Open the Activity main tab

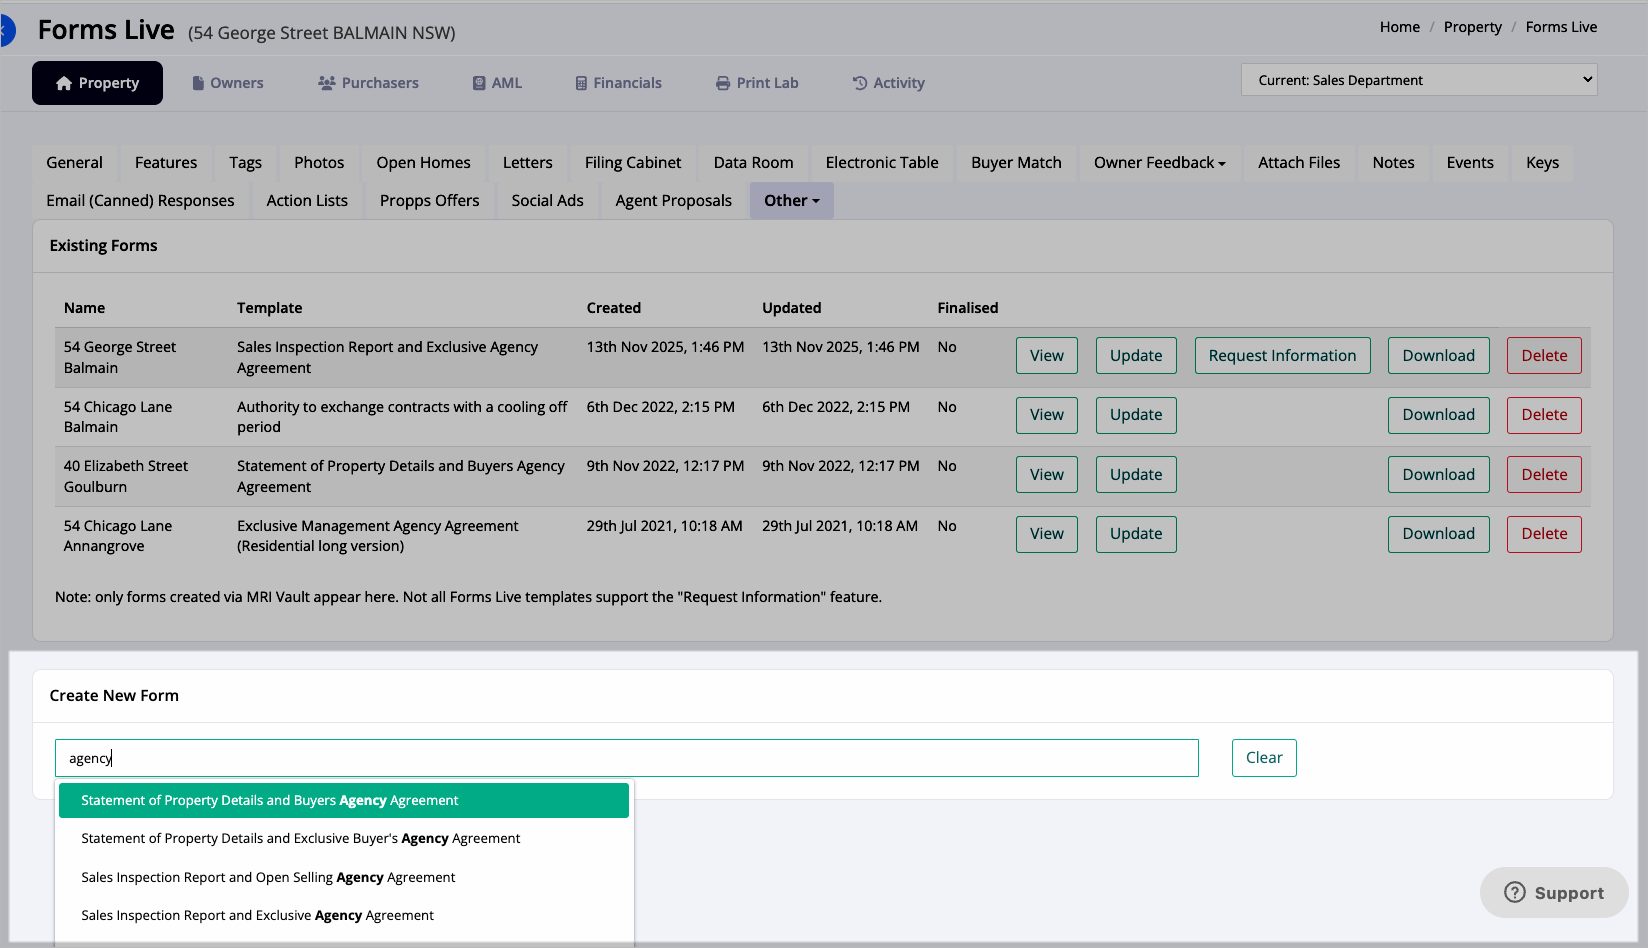tap(888, 83)
